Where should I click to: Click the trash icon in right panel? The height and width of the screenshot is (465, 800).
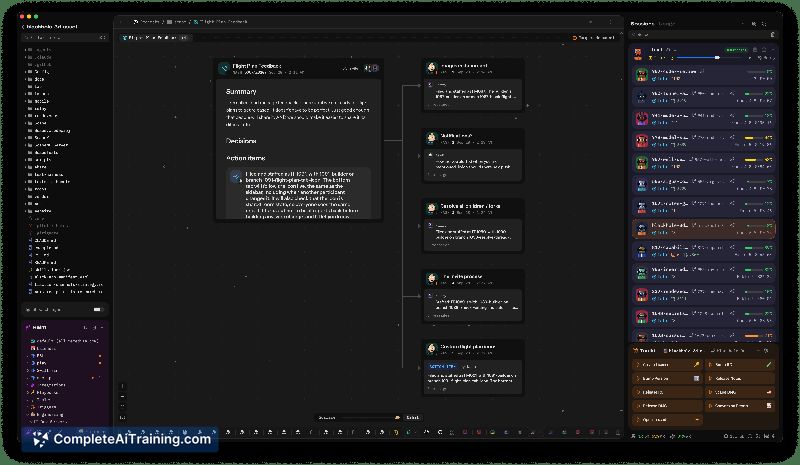772,35
